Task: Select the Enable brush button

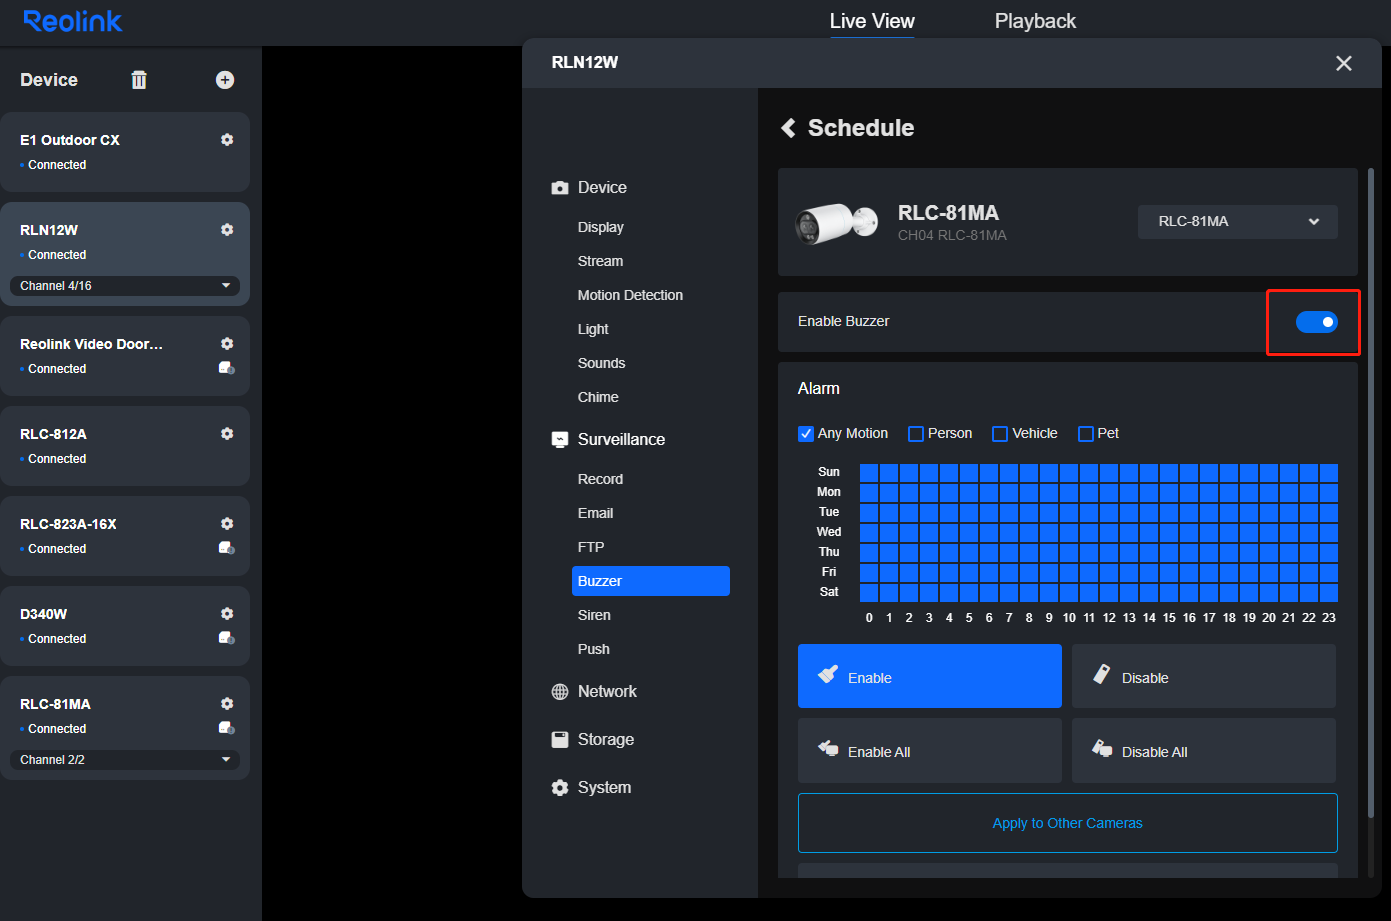Action: [930, 676]
